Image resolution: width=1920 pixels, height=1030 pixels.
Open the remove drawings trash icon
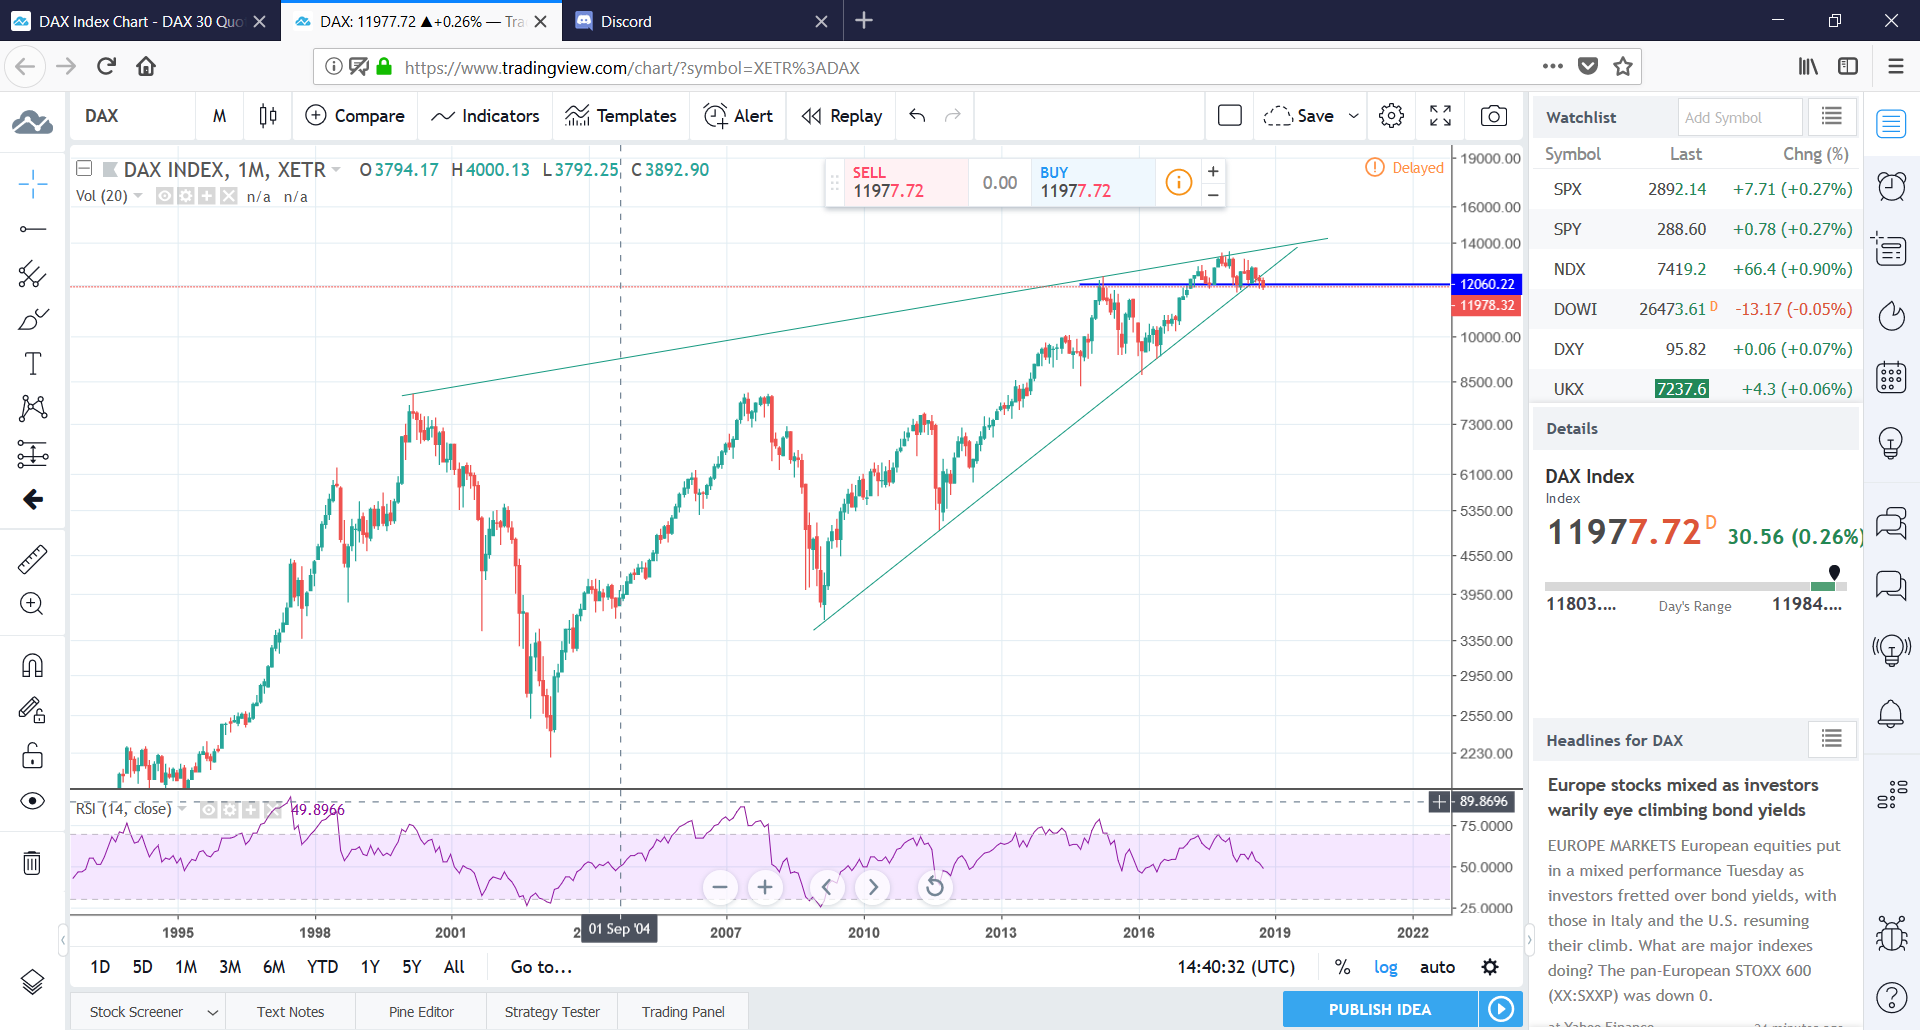coord(33,862)
